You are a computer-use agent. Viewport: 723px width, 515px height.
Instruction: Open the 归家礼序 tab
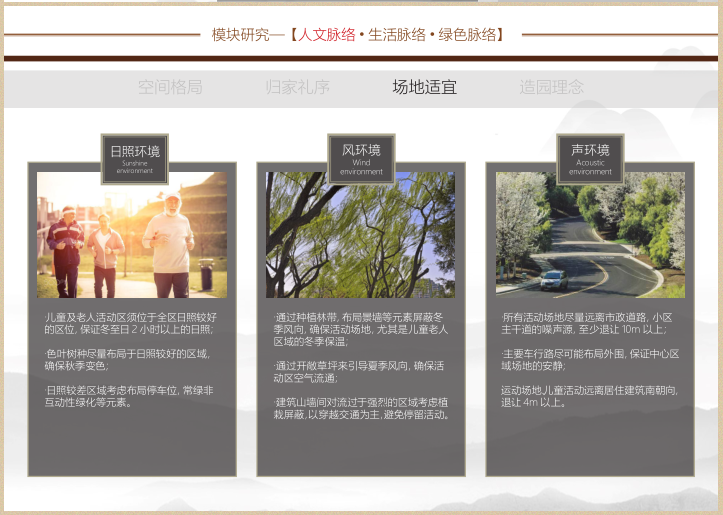[x=298, y=88]
